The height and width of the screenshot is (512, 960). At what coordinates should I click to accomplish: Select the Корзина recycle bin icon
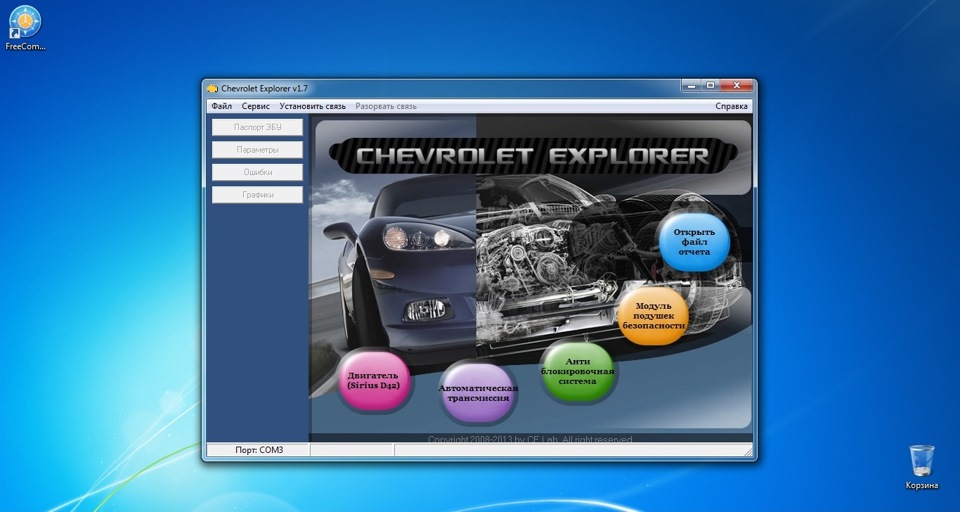pyautogui.click(x=921, y=468)
